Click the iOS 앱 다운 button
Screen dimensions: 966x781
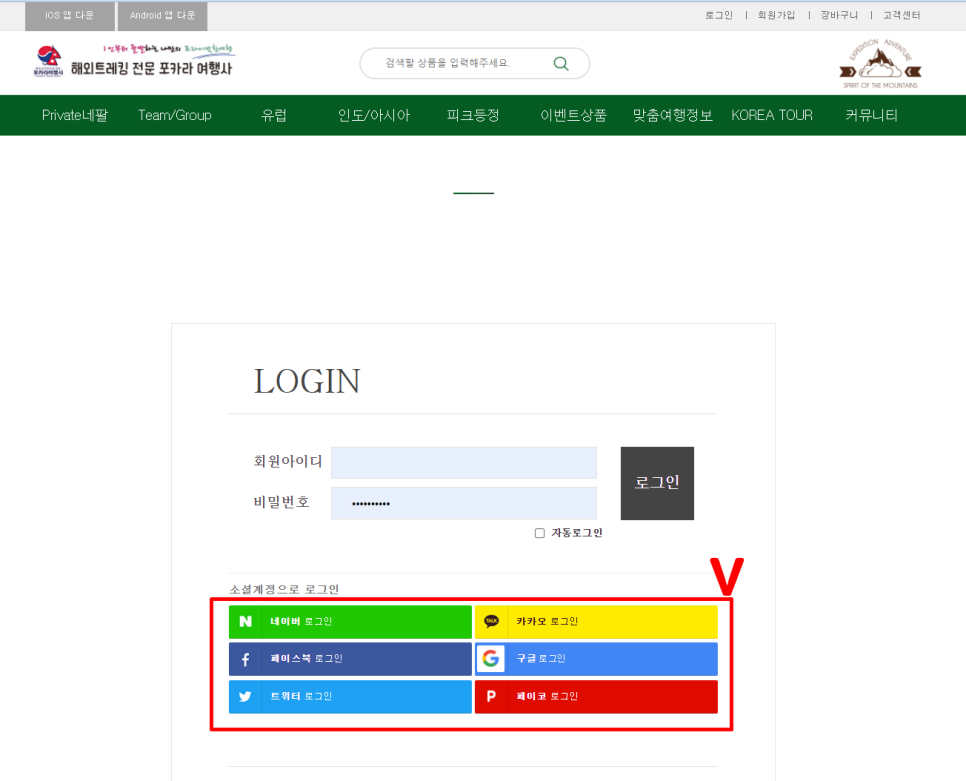70,16
